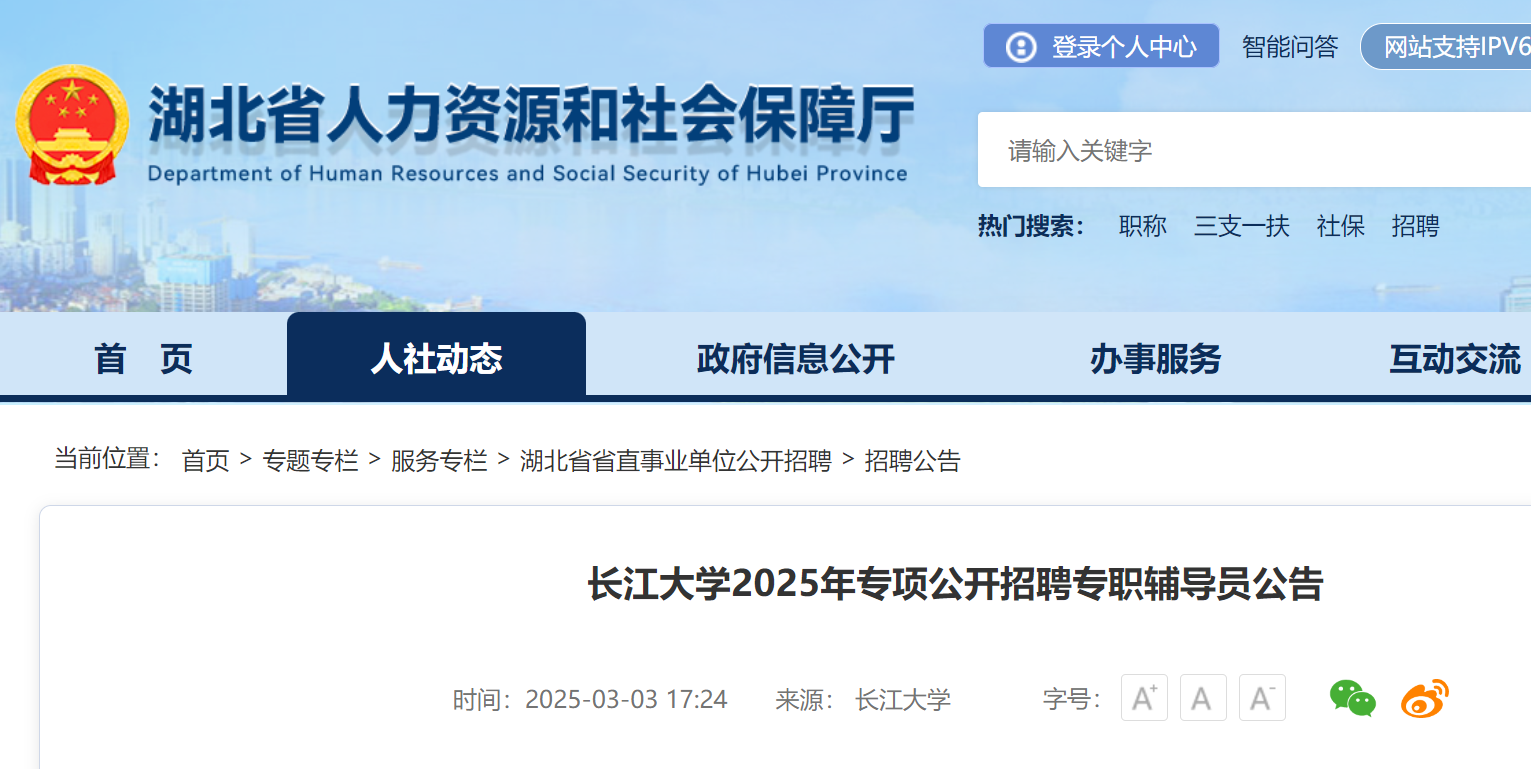Click 网站支持IPV6 badge
The height and width of the screenshot is (769, 1531).
[1448, 47]
